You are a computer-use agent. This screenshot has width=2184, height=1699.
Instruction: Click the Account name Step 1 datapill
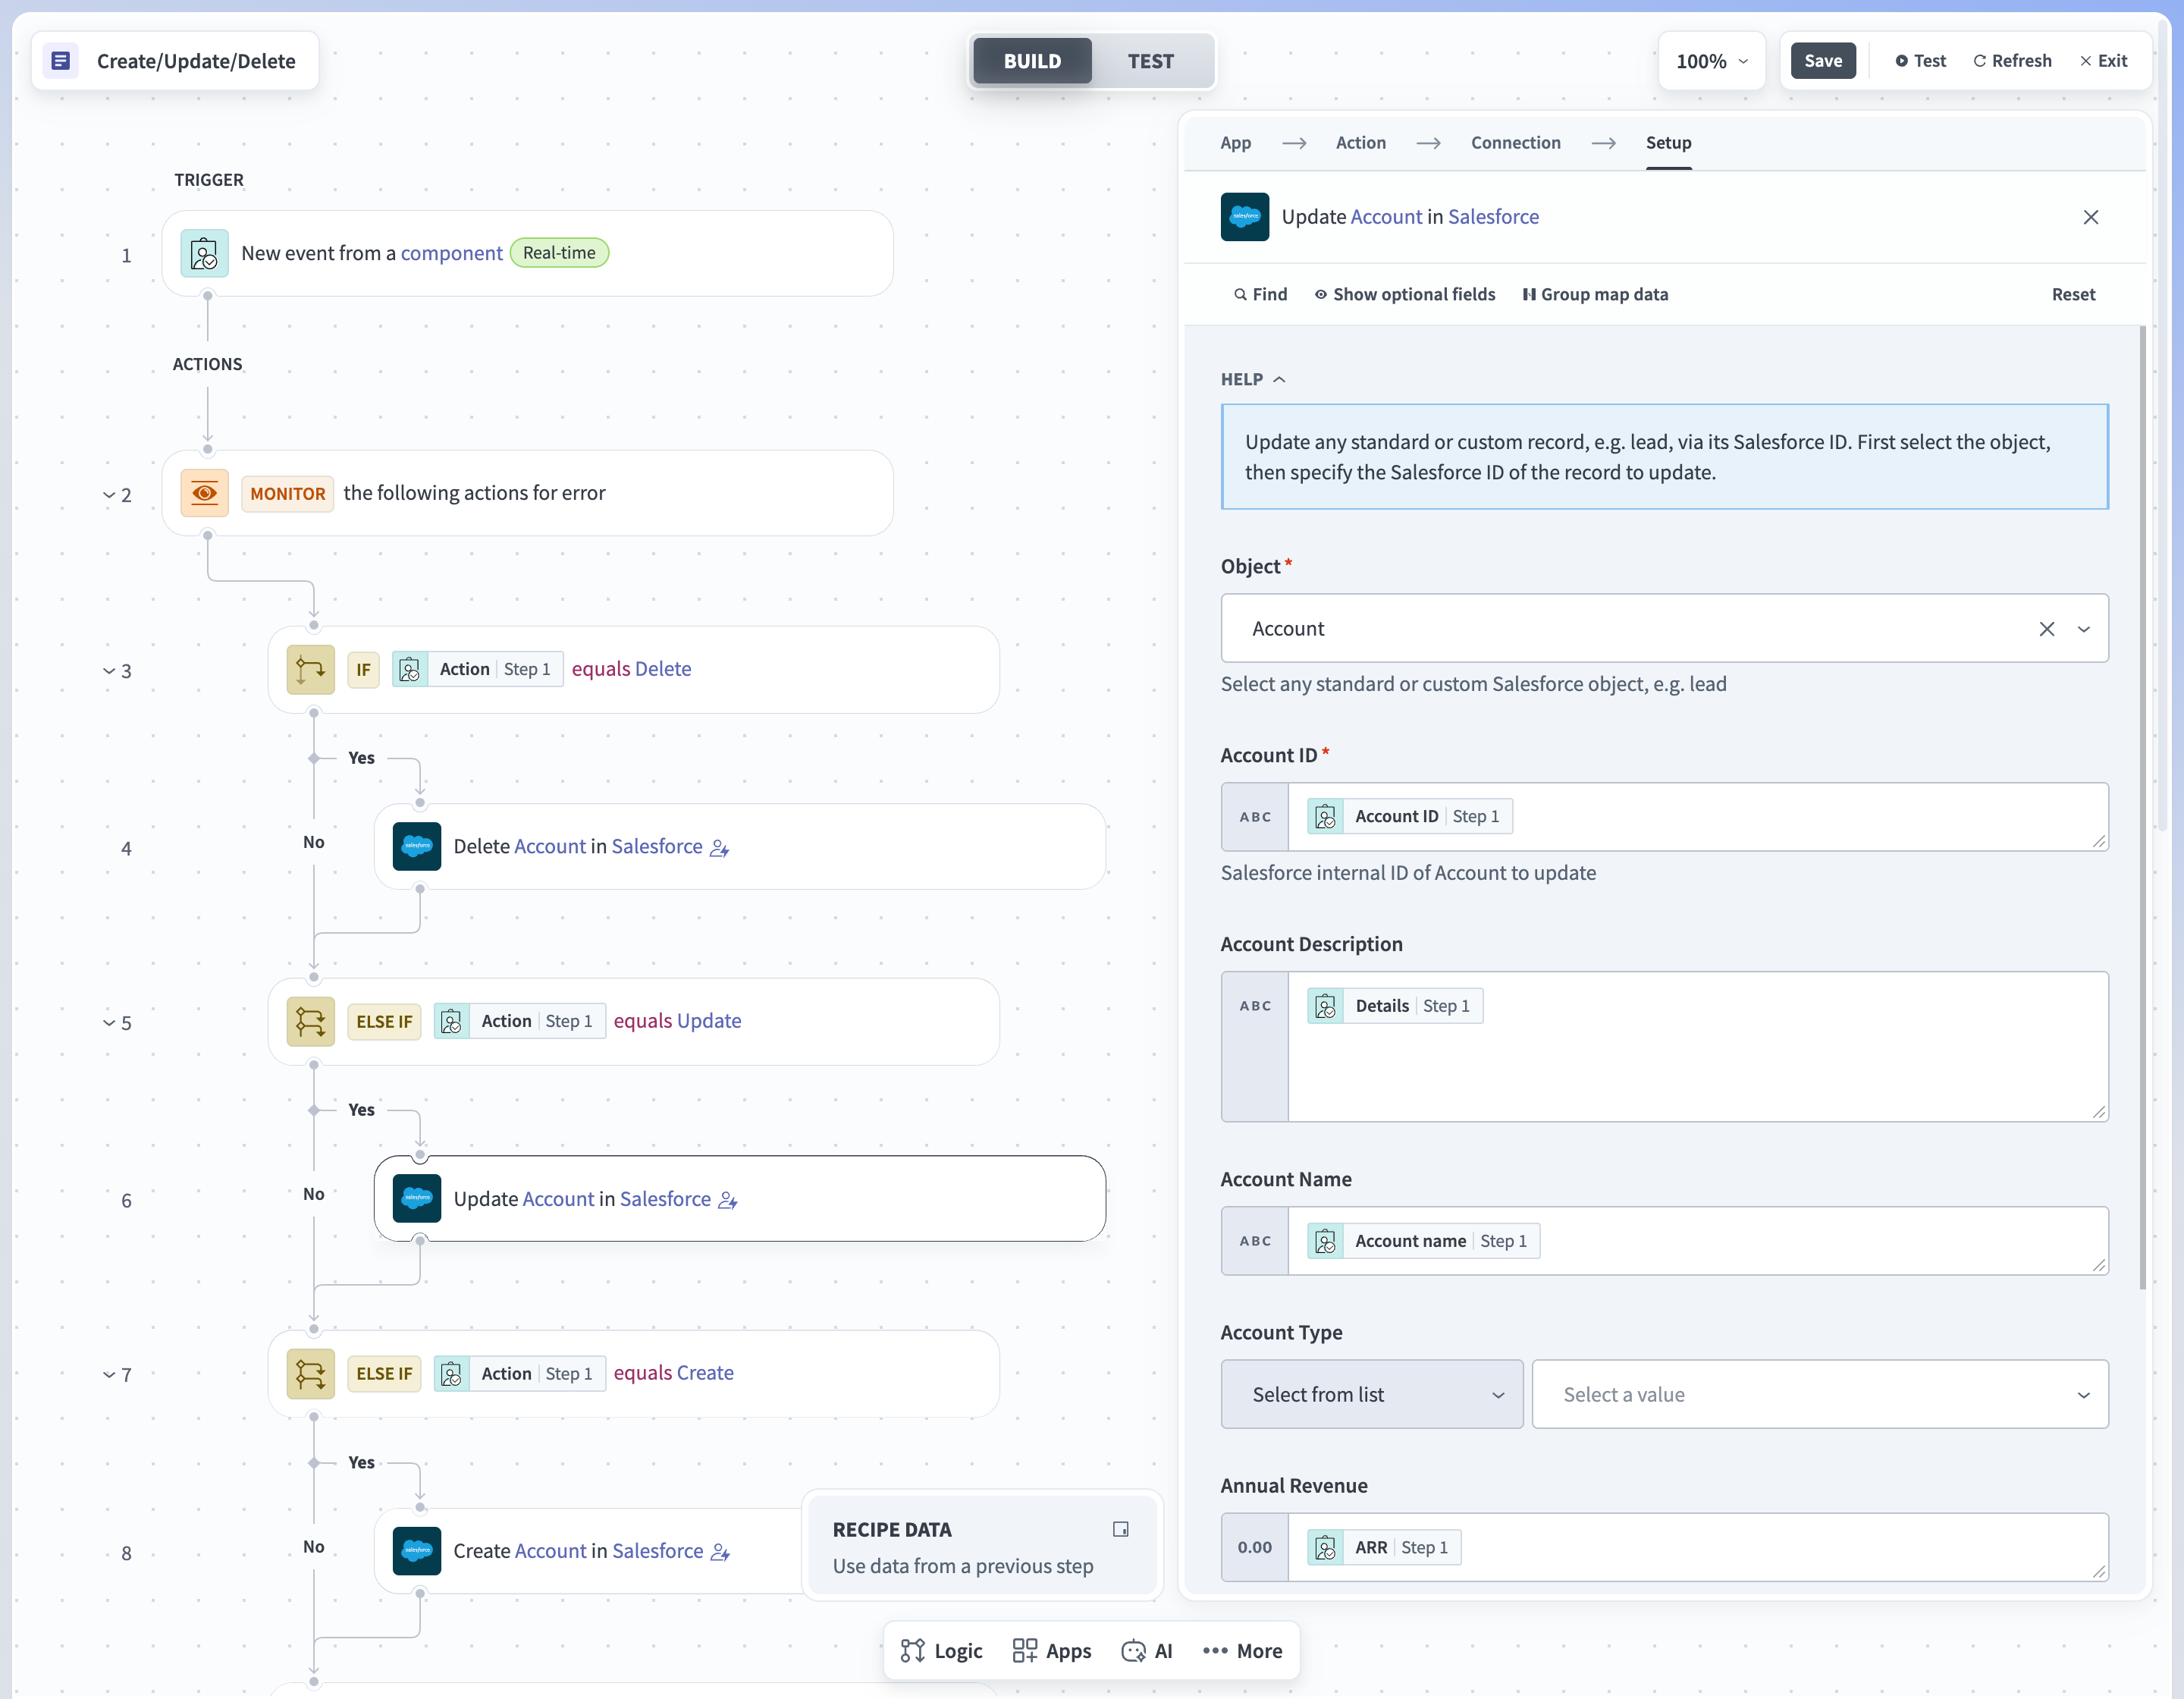click(x=1424, y=1241)
